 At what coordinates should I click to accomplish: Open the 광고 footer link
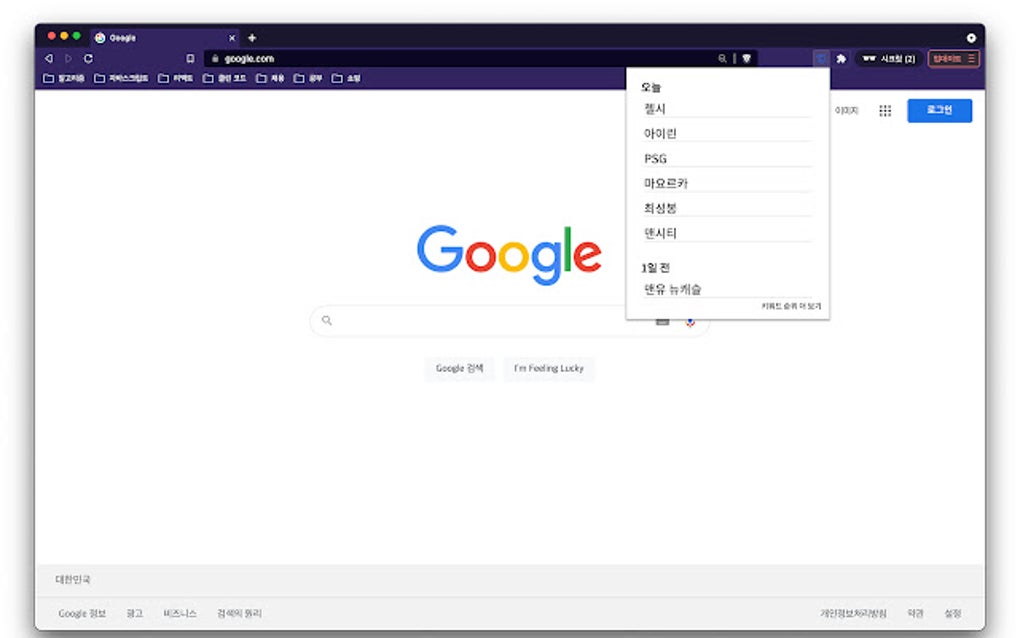coord(135,613)
